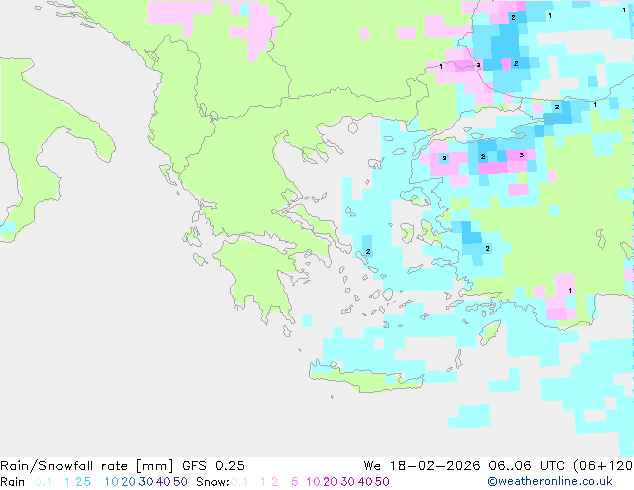The width and height of the screenshot is (634, 490).
Task: Select the 40 value in the Snow legend
Action: pos(365,482)
